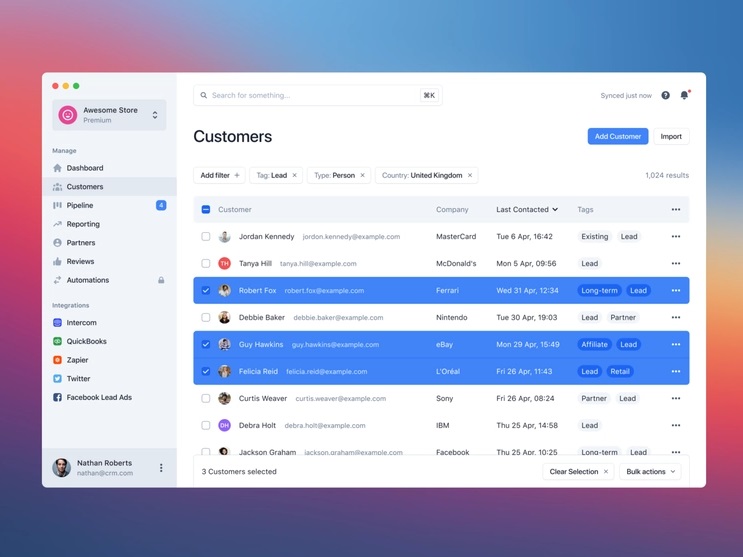The height and width of the screenshot is (557, 743).
Task: Uncheck Guy Hawkins' row checkbox
Action: (x=206, y=345)
